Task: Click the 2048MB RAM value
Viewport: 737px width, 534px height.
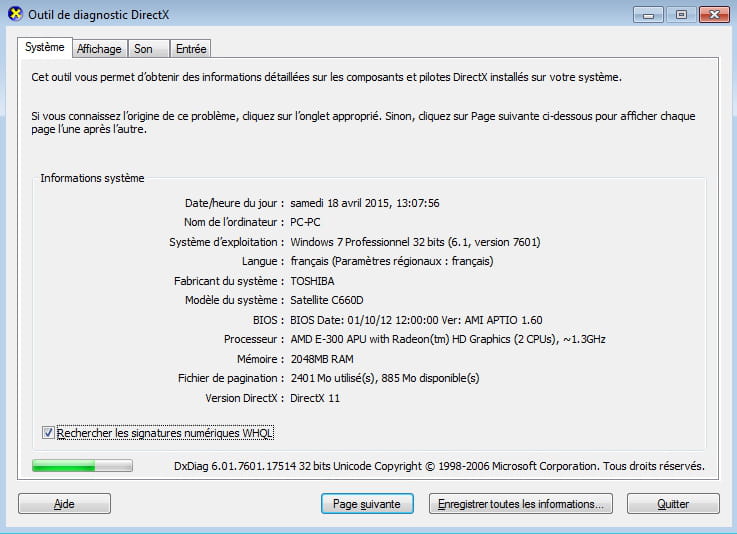Action: pyautogui.click(x=322, y=359)
